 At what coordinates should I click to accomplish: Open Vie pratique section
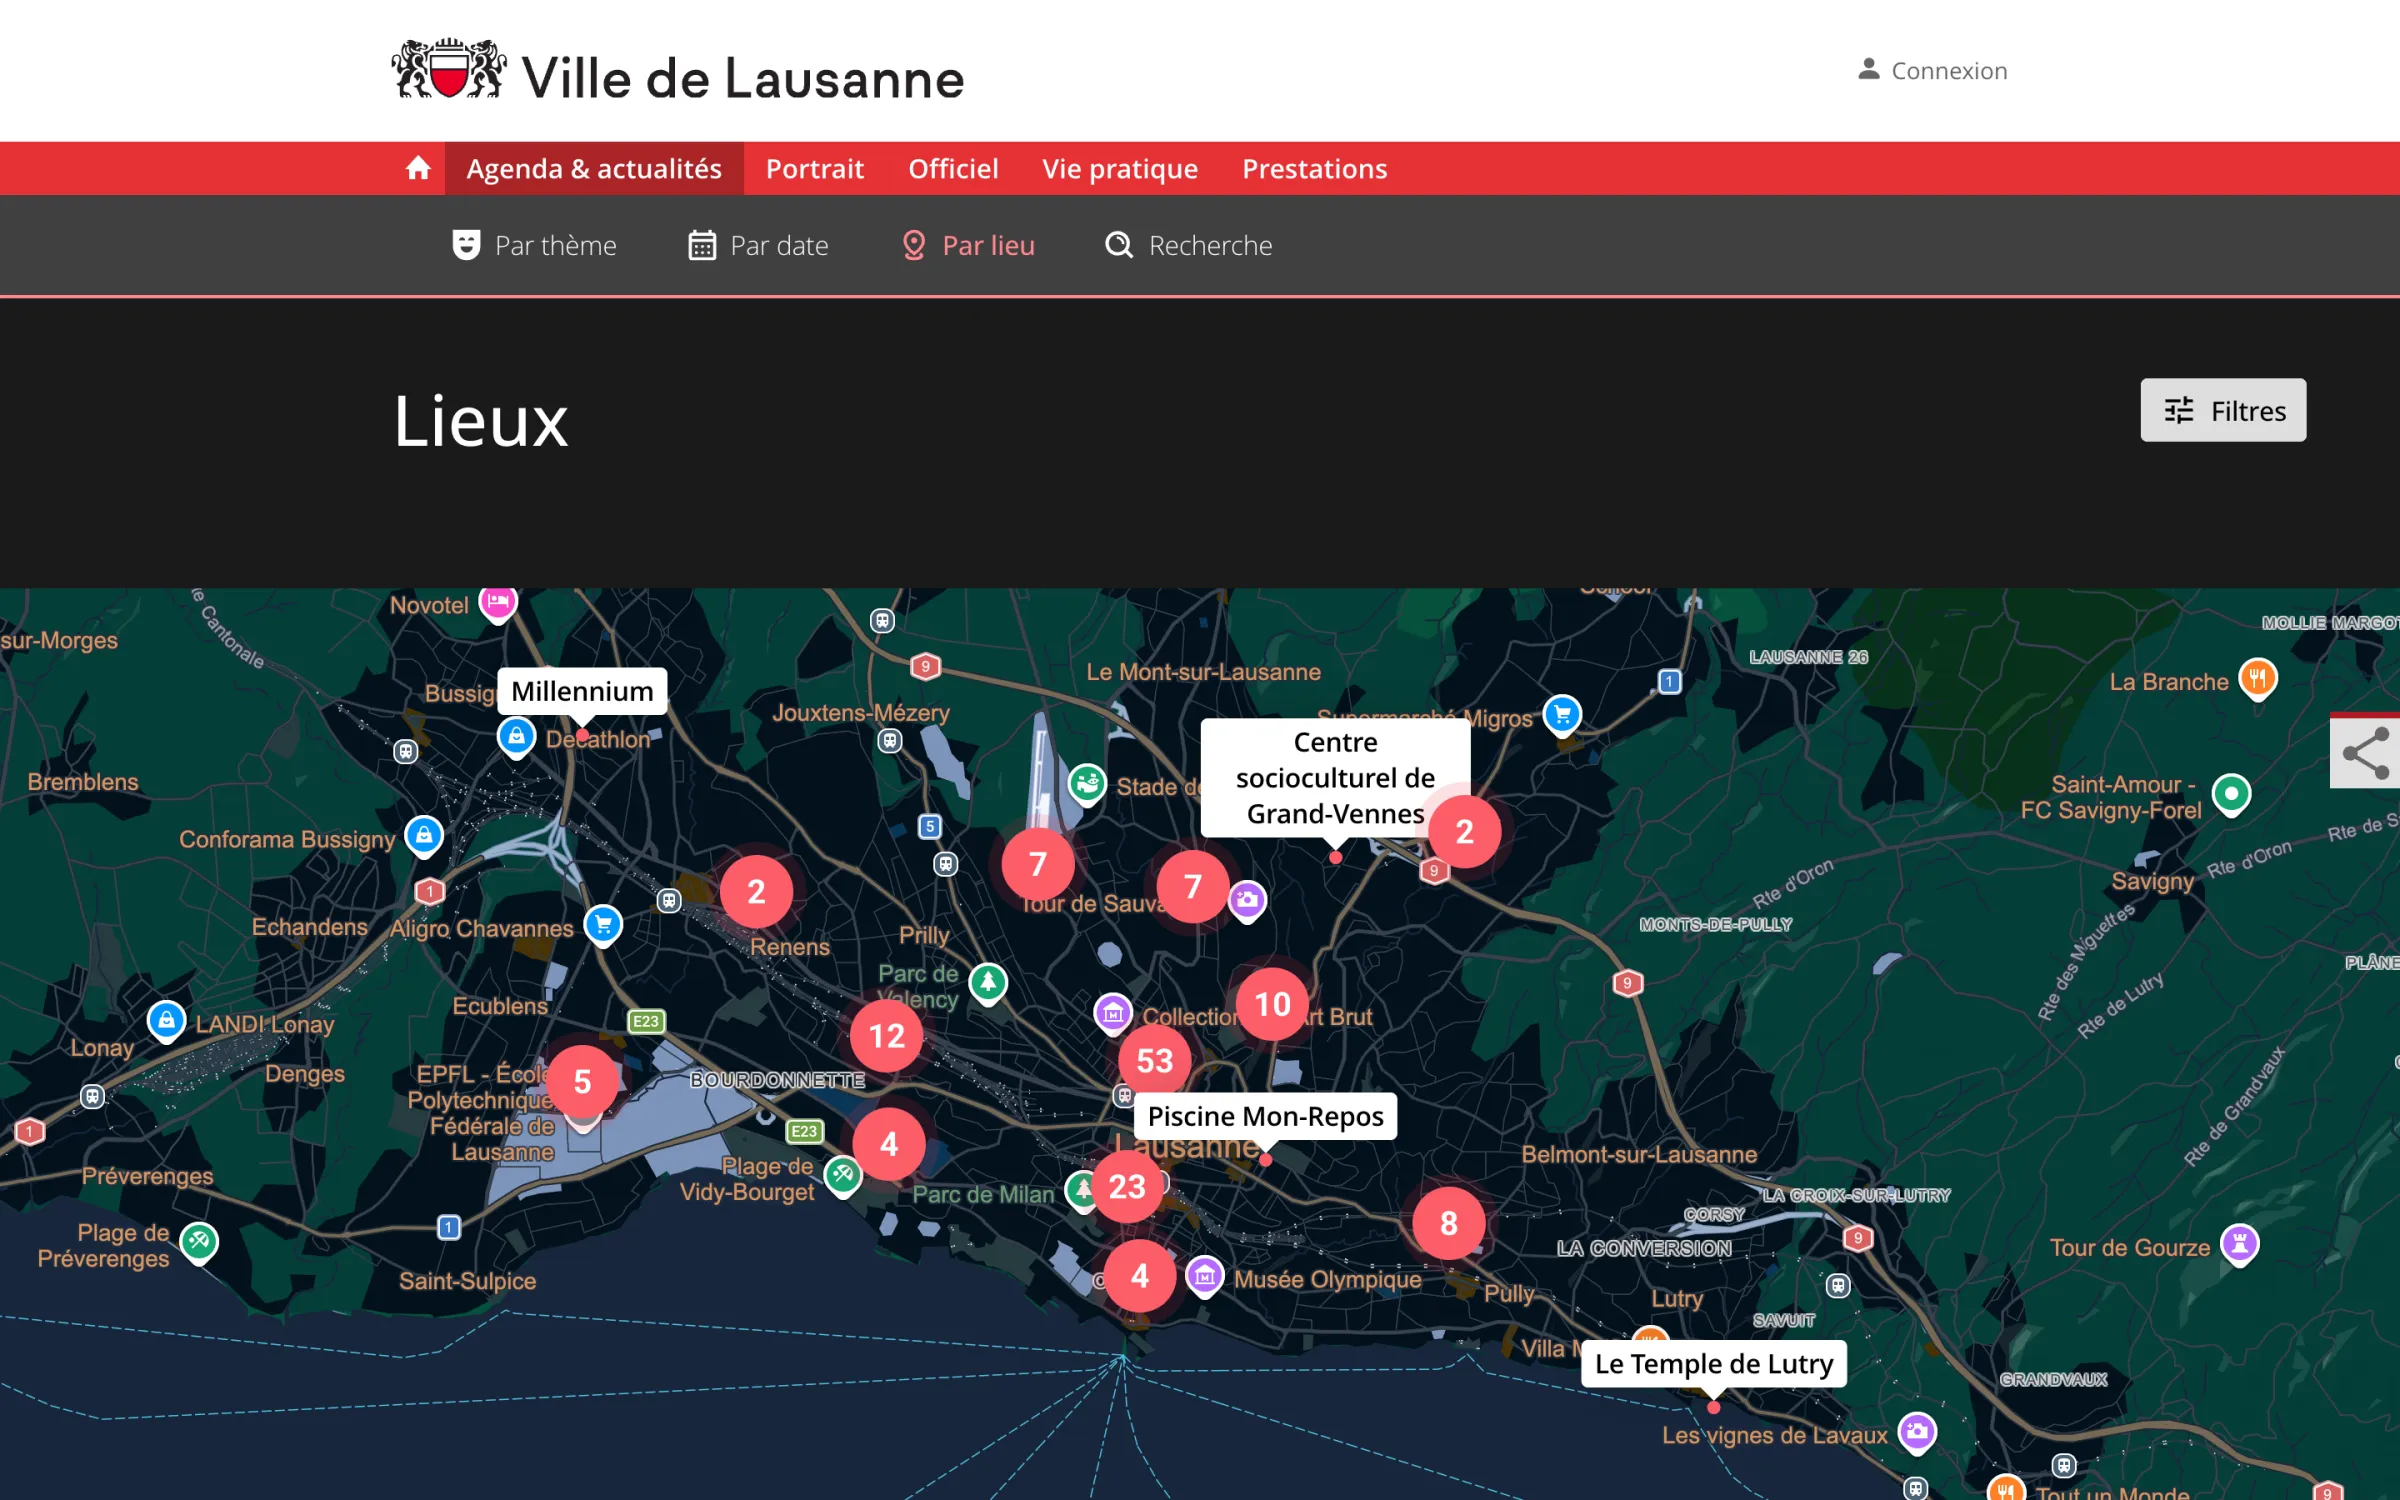coord(1119,169)
